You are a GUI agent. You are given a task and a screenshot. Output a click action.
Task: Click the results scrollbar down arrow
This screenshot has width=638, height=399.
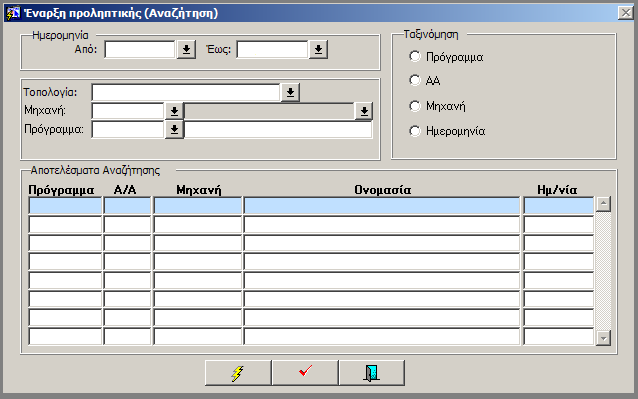(x=603, y=338)
